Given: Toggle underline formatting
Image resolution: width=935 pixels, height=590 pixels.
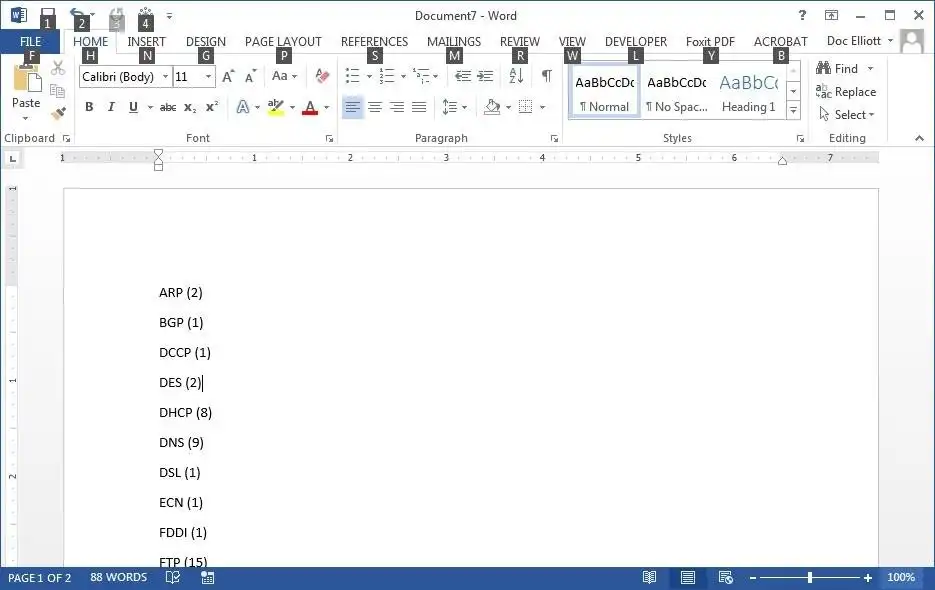Looking at the screenshot, I should tap(133, 107).
